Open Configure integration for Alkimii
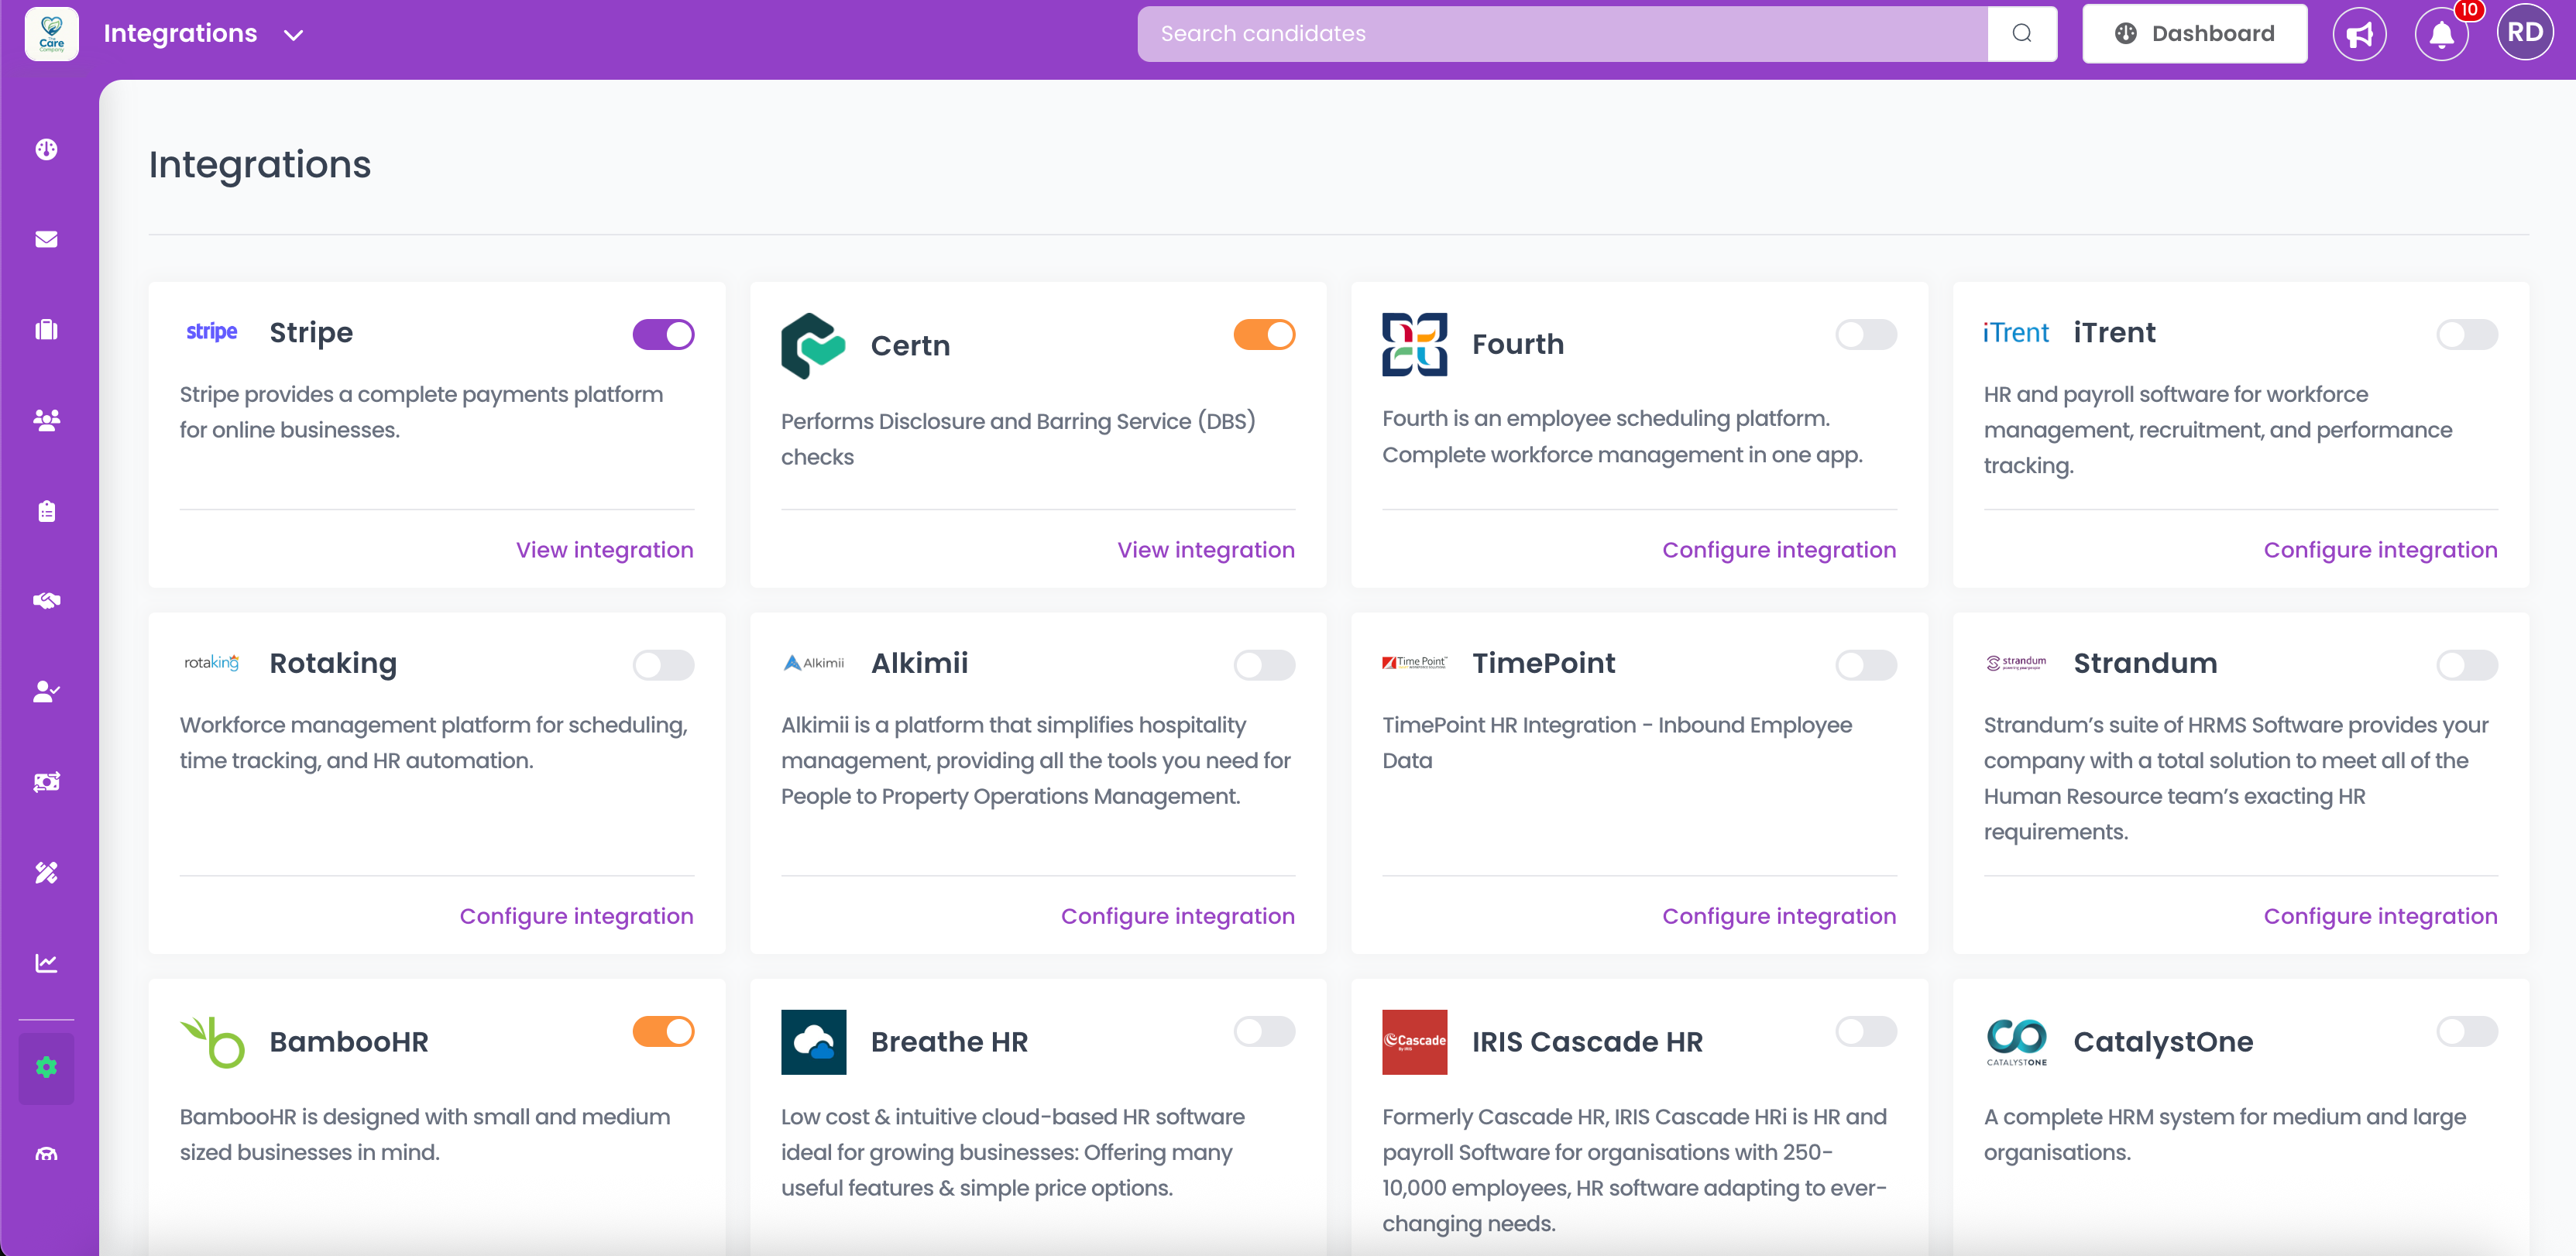2576x1256 pixels. coord(1177,916)
